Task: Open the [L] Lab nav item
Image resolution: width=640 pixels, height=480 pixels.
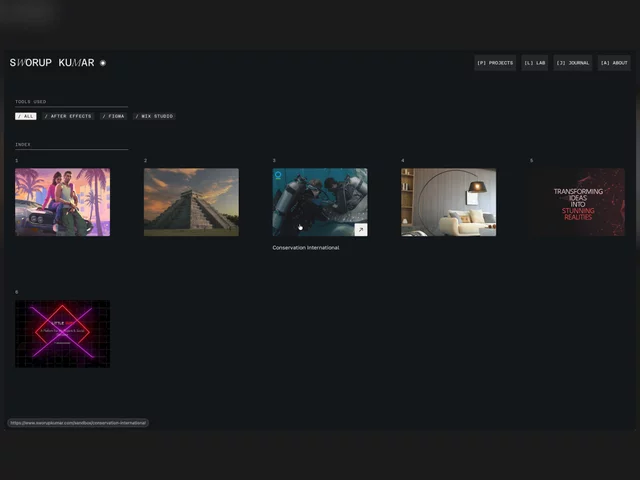Action: 535,63
